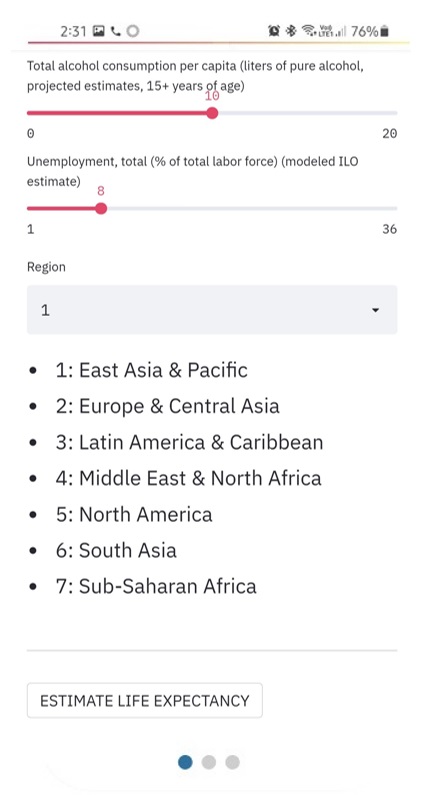Image resolution: width=427 pixels, height=795 pixels.
Task: Click the Estimate Life Expectancy button
Action: click(145, 700)
